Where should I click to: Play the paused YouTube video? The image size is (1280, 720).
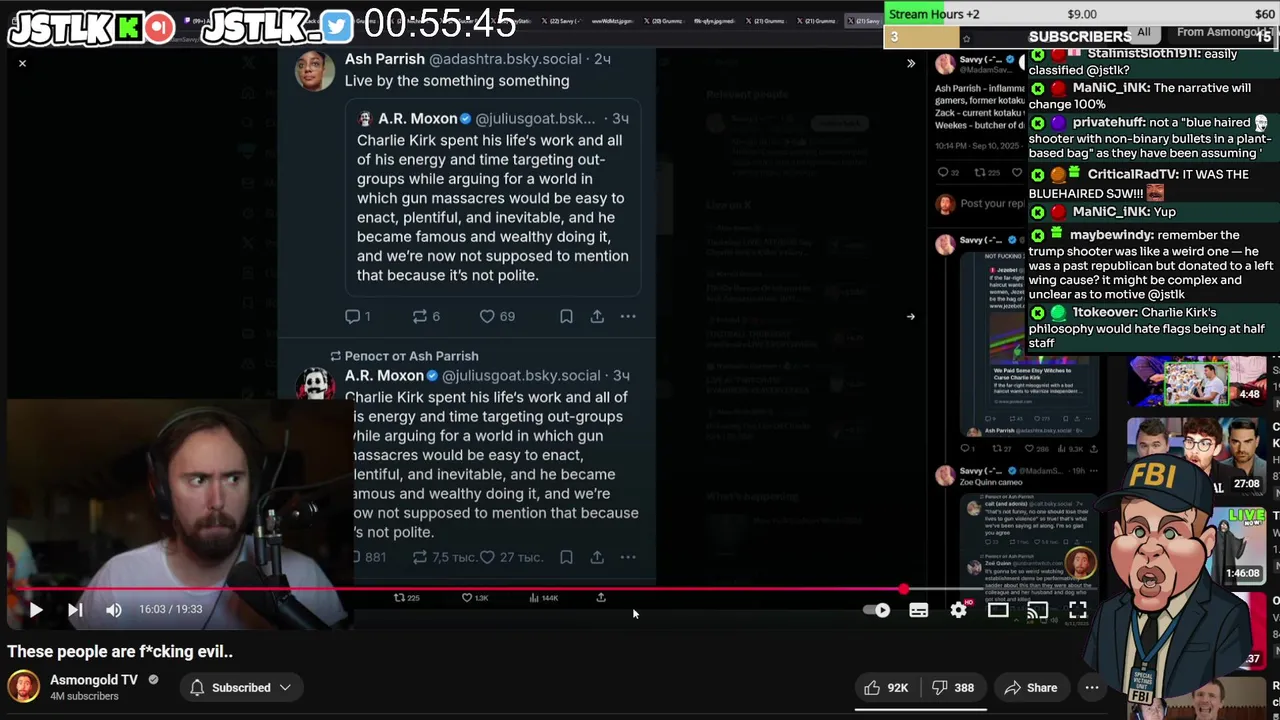tap(35, 609)
